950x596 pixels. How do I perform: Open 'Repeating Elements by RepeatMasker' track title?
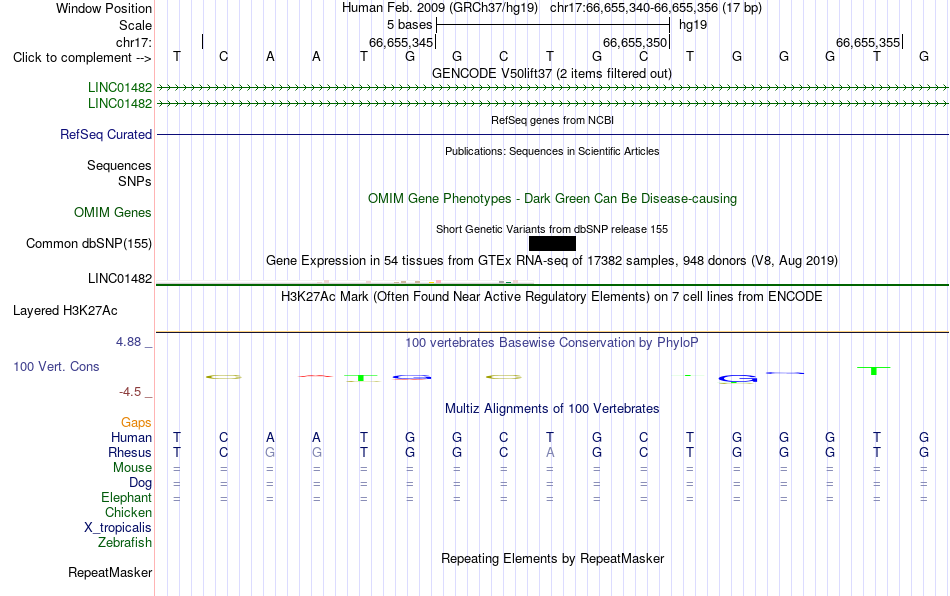click(x=552, y=558)
